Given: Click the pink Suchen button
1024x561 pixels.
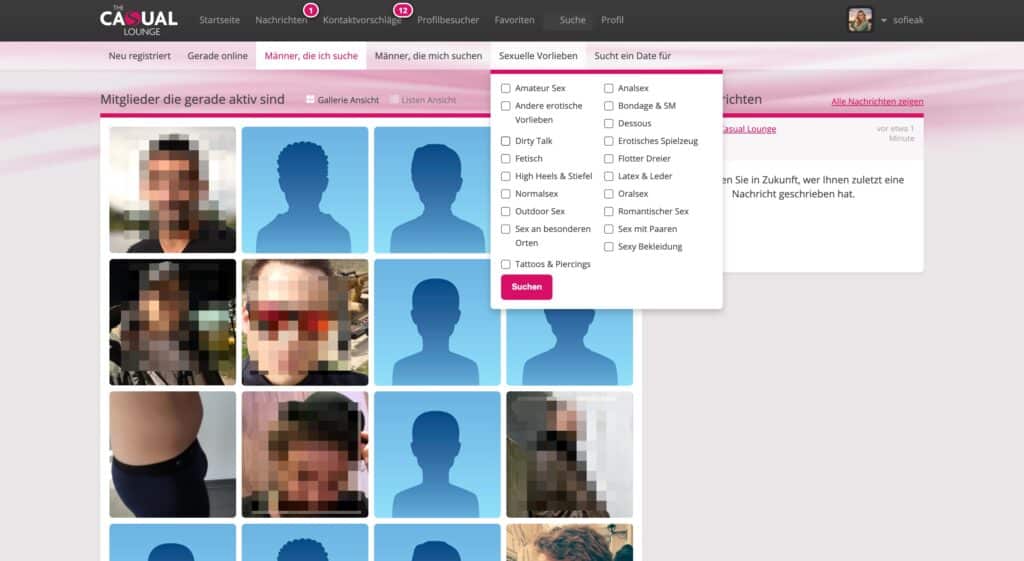Looking at the screenshot, I should coord(526,287).
